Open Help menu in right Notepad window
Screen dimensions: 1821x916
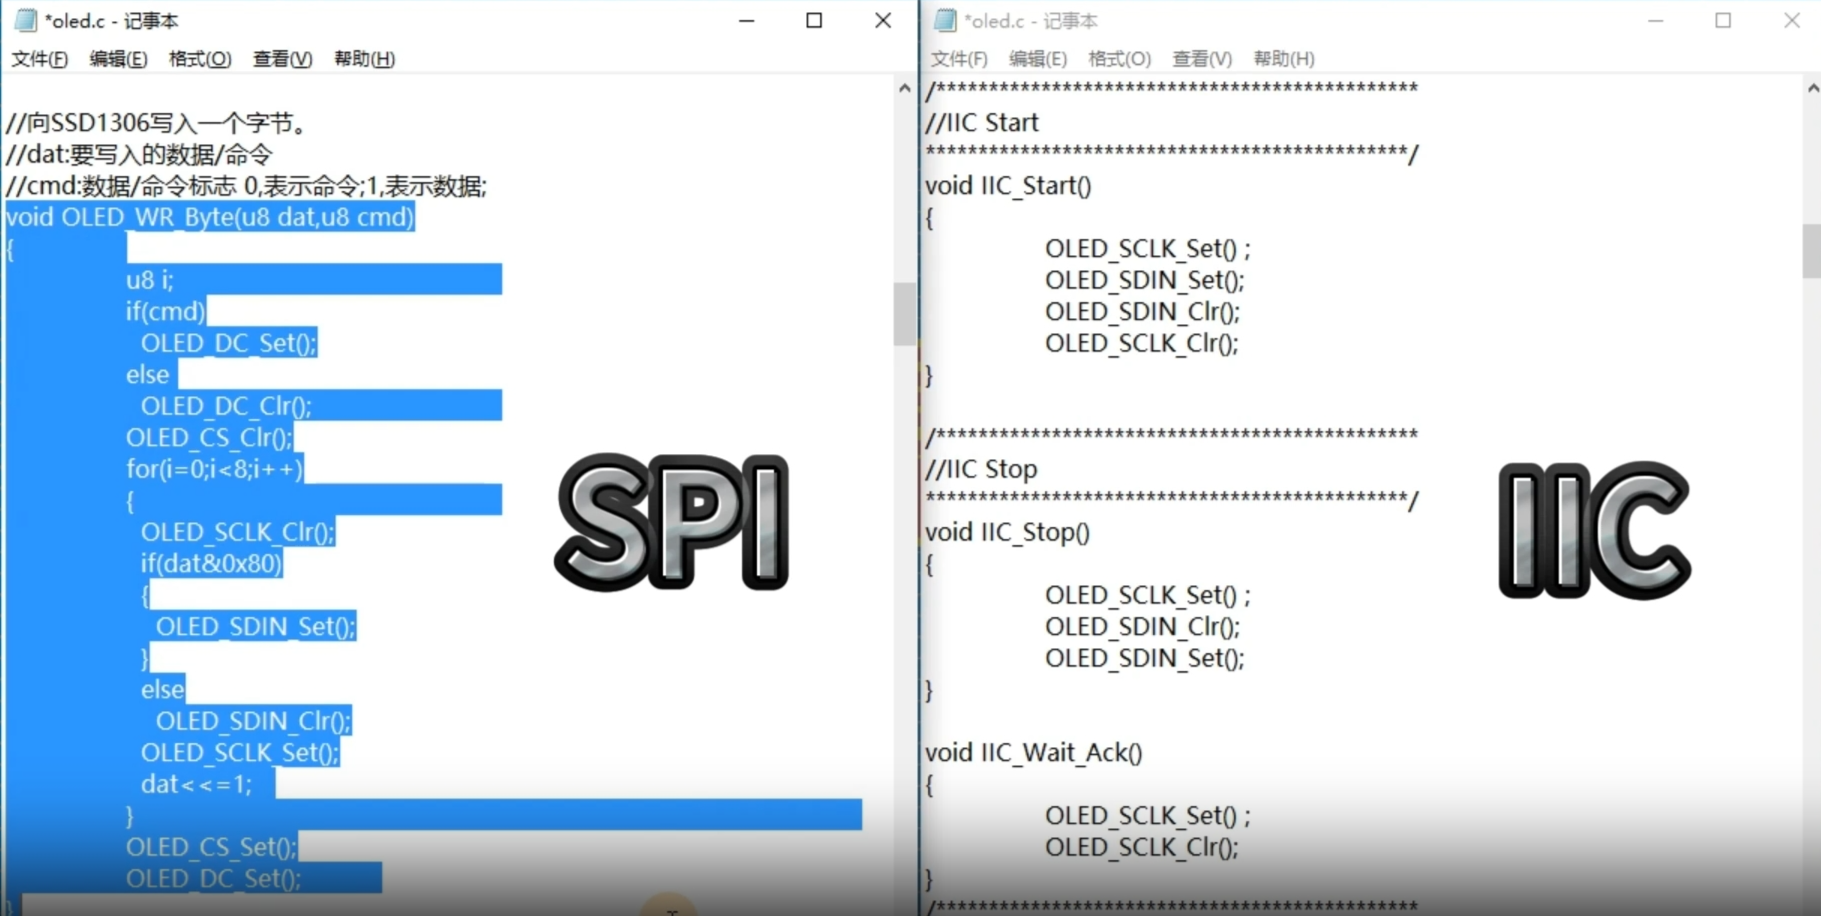1284,59
